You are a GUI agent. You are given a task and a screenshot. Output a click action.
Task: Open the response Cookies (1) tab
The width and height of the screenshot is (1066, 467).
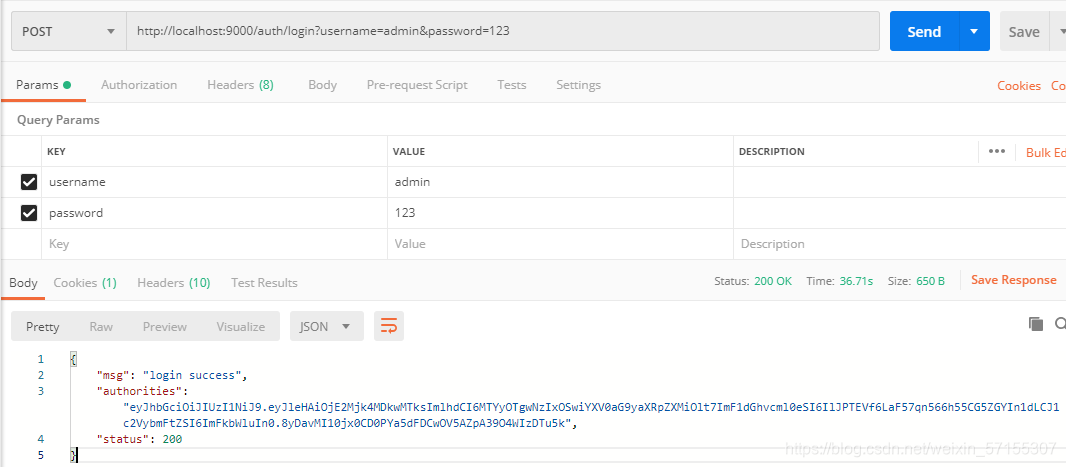pos(85,283)
